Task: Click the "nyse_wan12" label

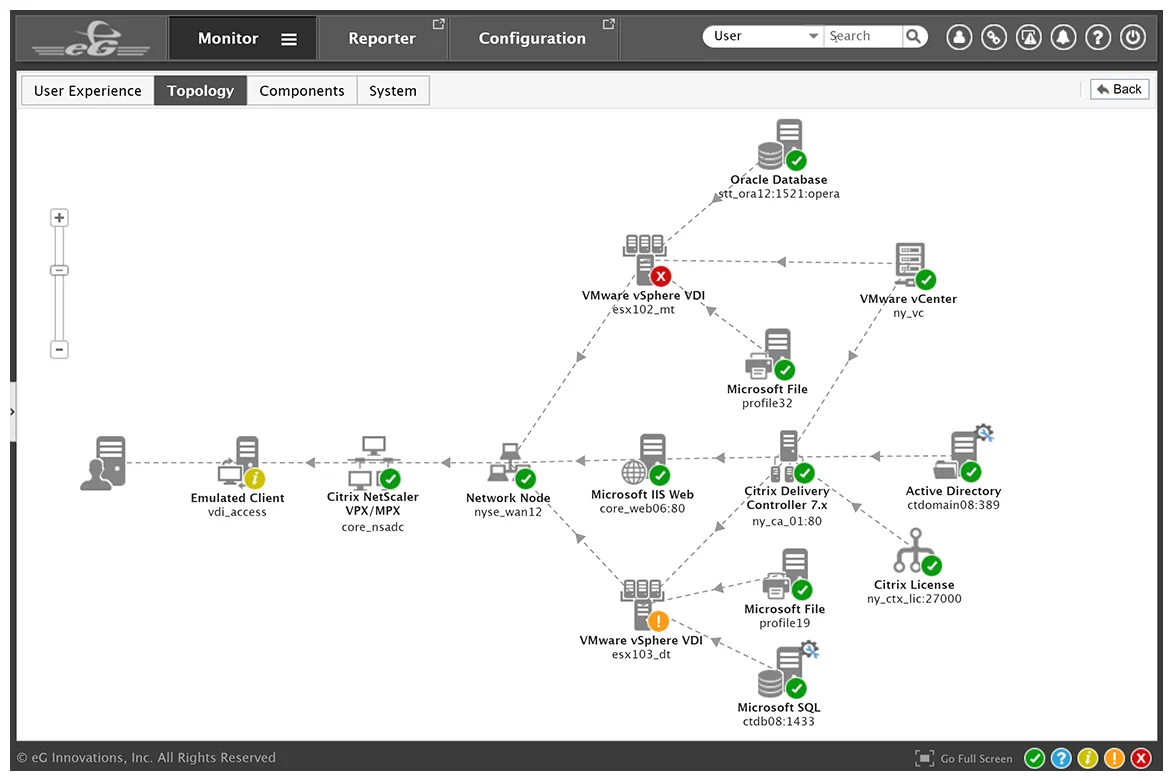Action: (x=508, y=512)
